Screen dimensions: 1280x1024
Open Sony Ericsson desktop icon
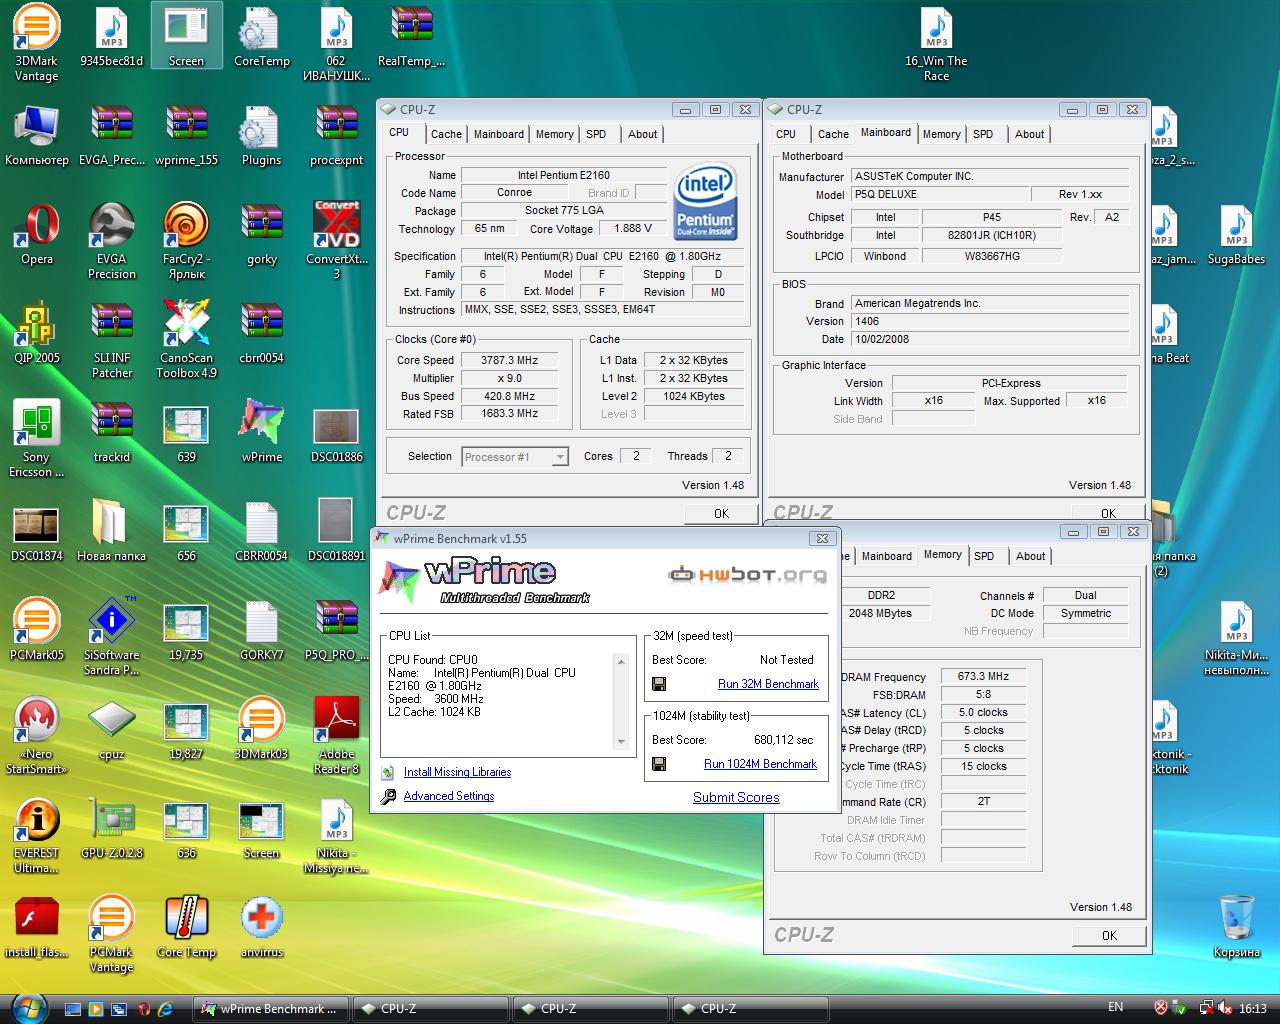tap(37, 439)
